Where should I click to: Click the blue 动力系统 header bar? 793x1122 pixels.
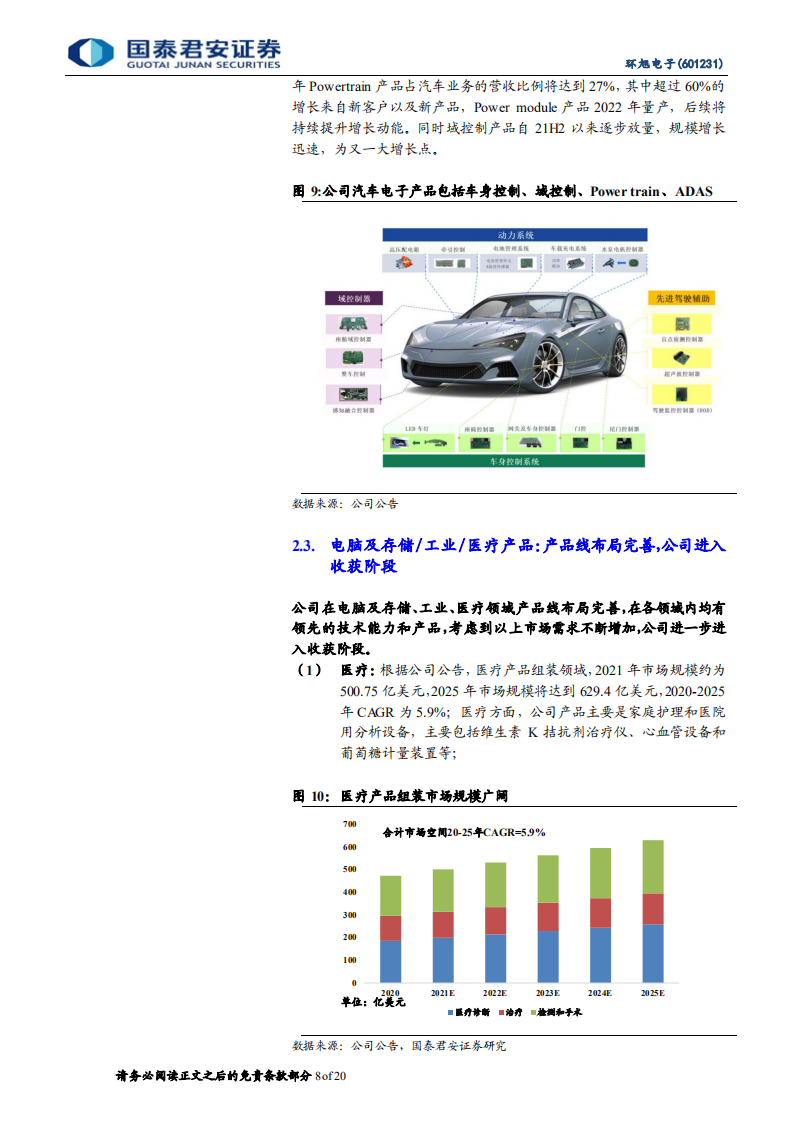pos(515,235)
